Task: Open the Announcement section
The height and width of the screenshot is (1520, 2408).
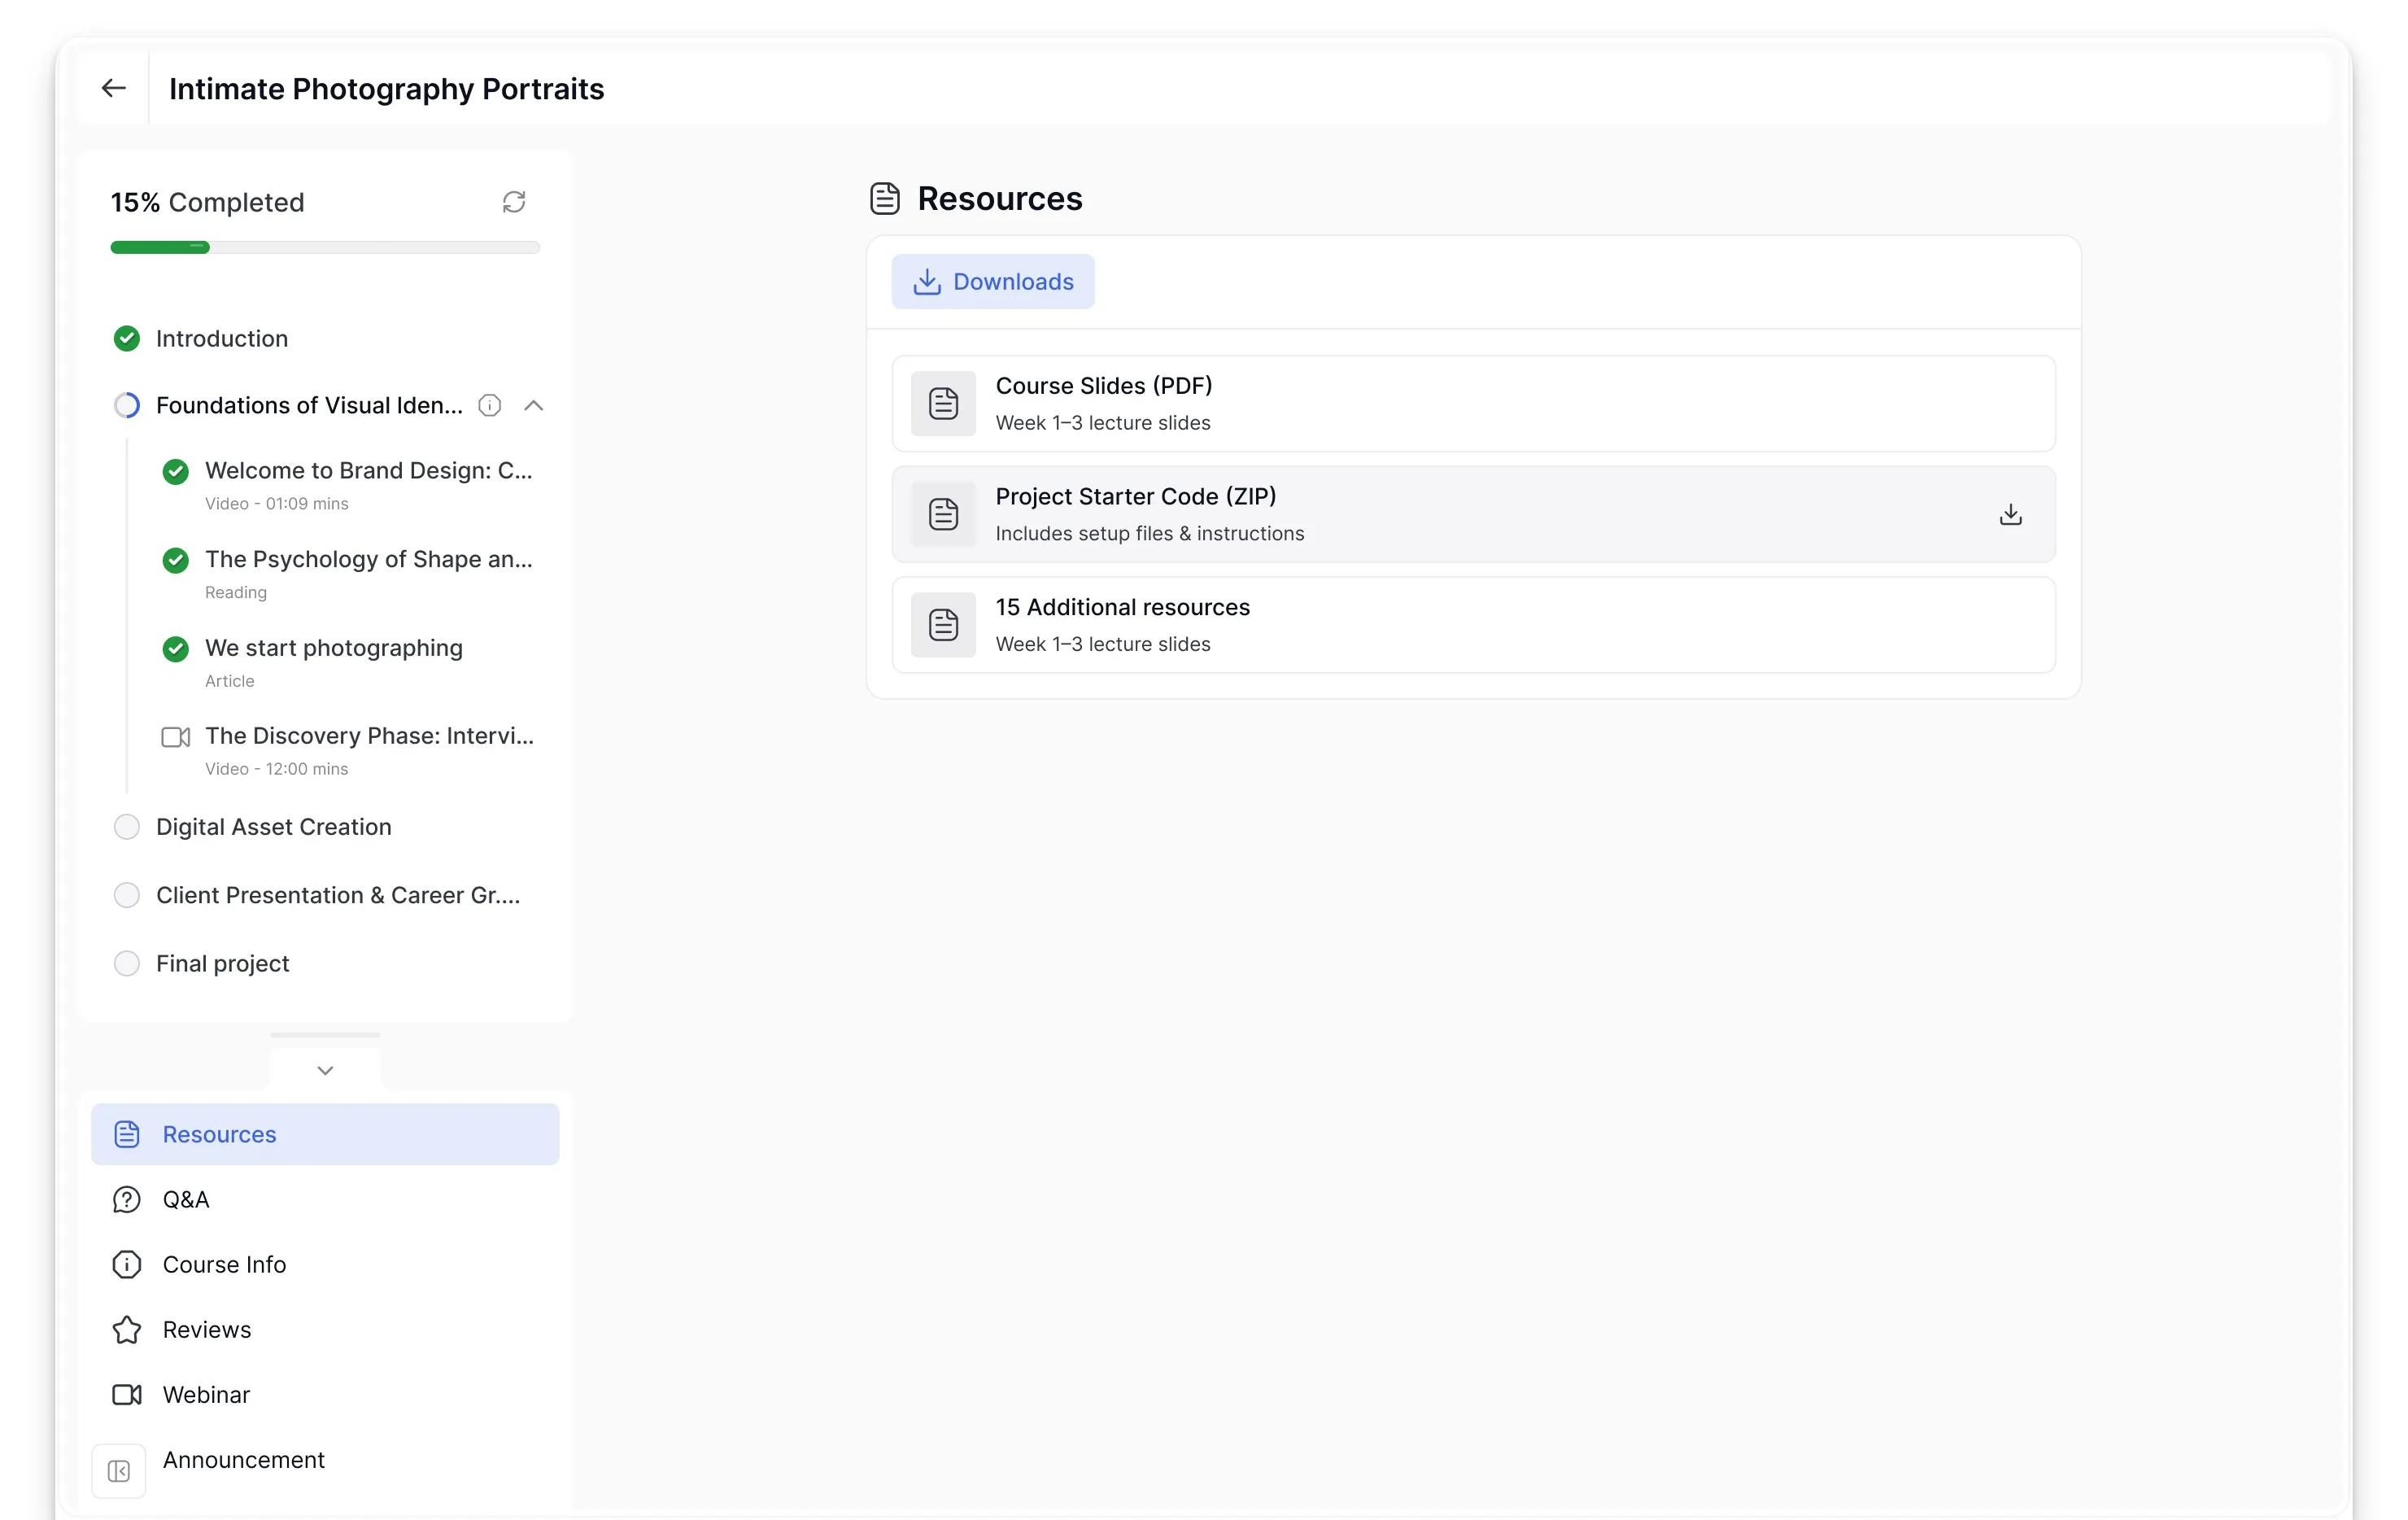Action: (244, 1459)
